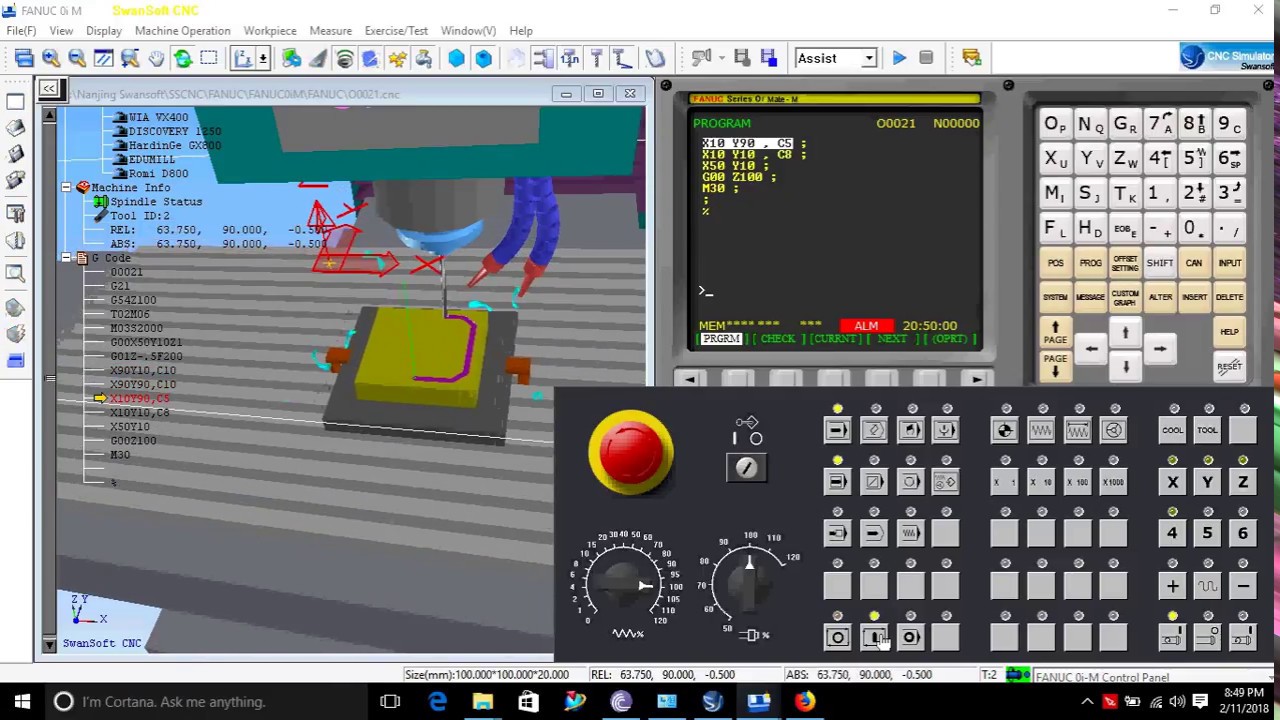Click the EDIT mode key on machine panel
Viewport: 1280px width, 720px height.
tap(874, 430)
